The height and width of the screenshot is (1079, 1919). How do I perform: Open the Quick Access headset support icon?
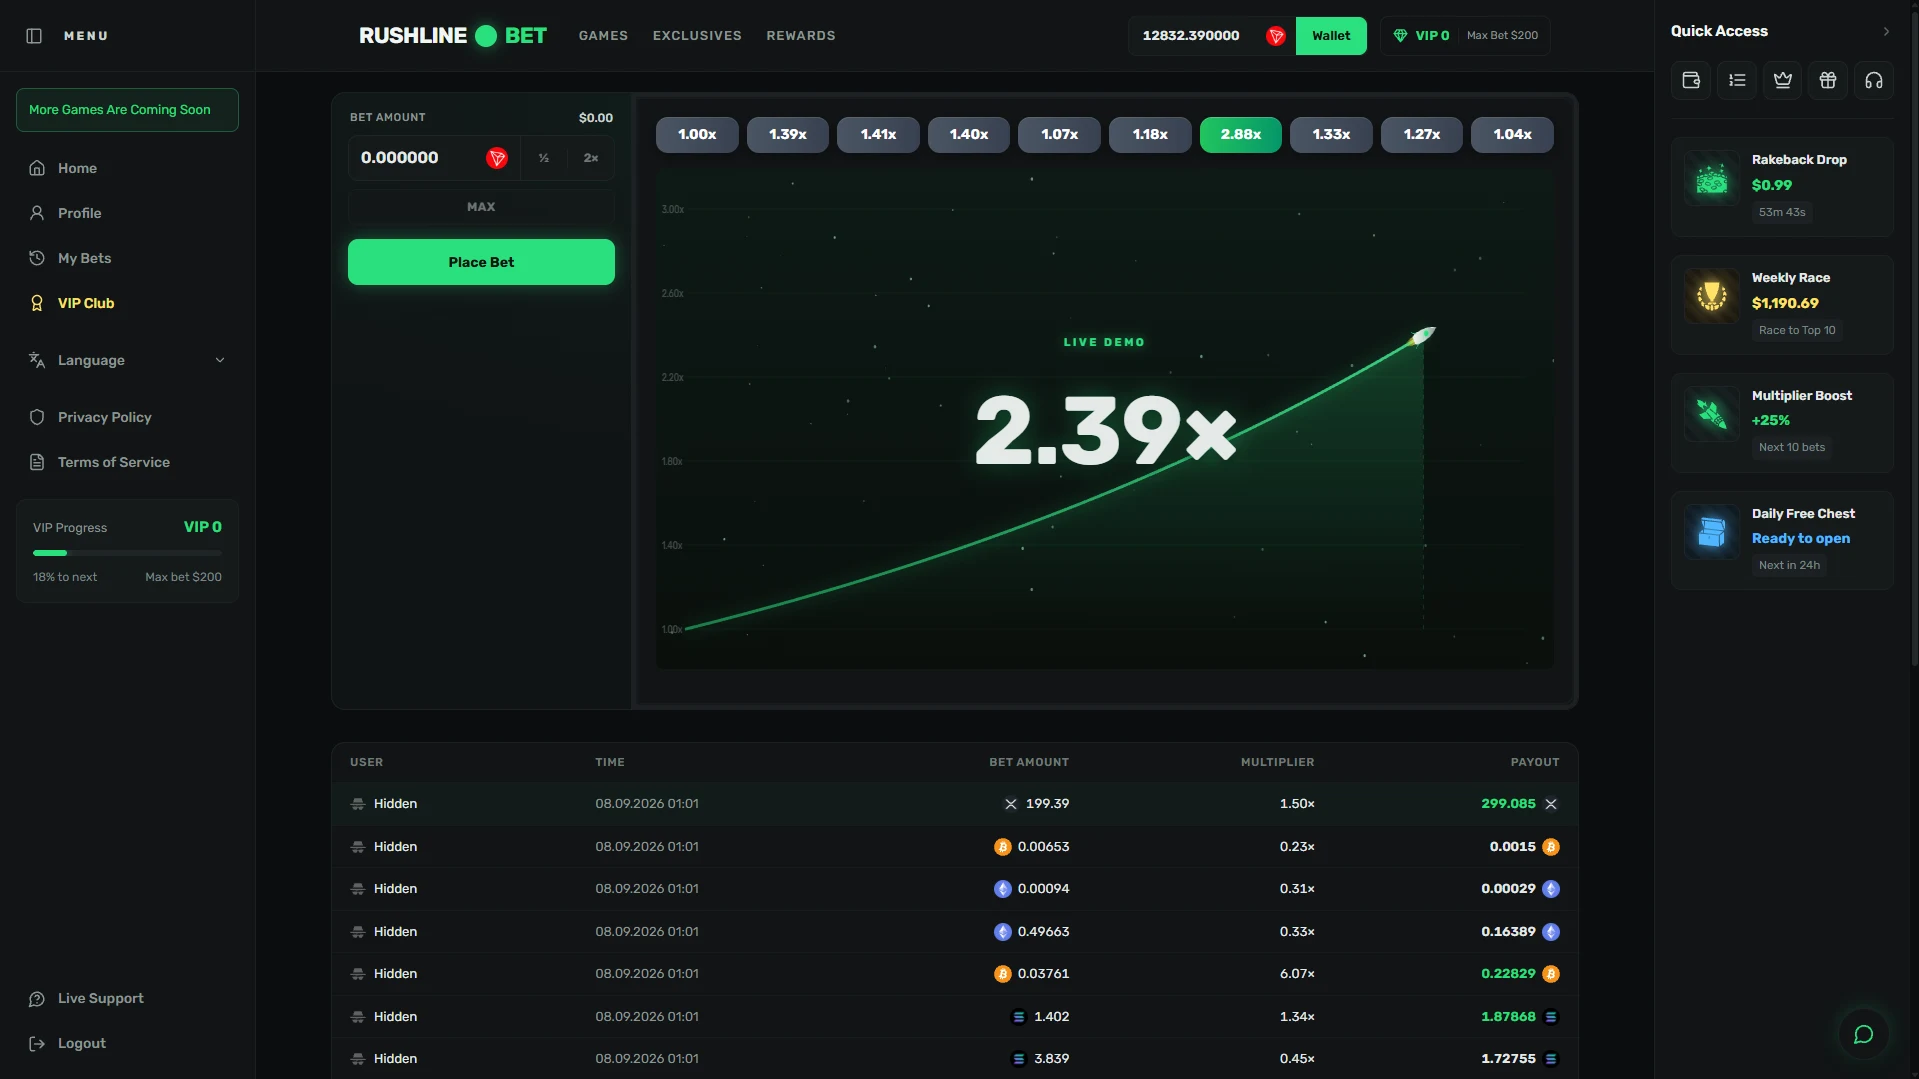click(x=1874, y=81)
